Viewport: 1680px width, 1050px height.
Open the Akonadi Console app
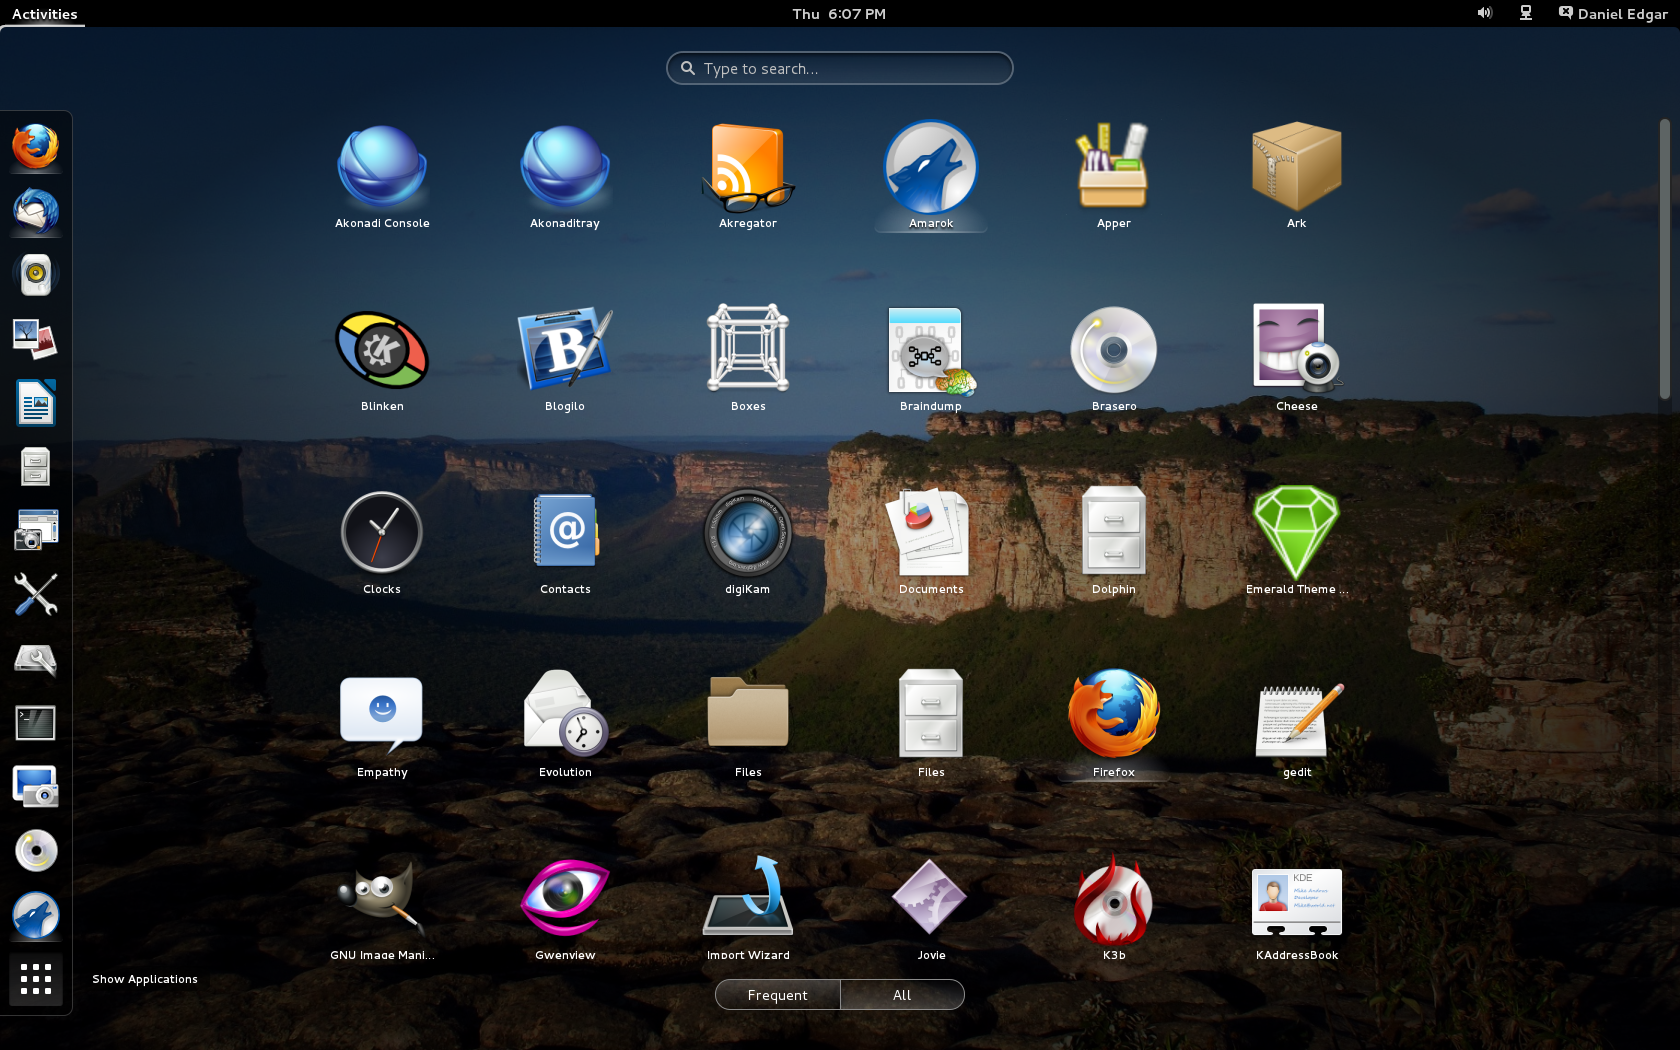coord(382,176)
